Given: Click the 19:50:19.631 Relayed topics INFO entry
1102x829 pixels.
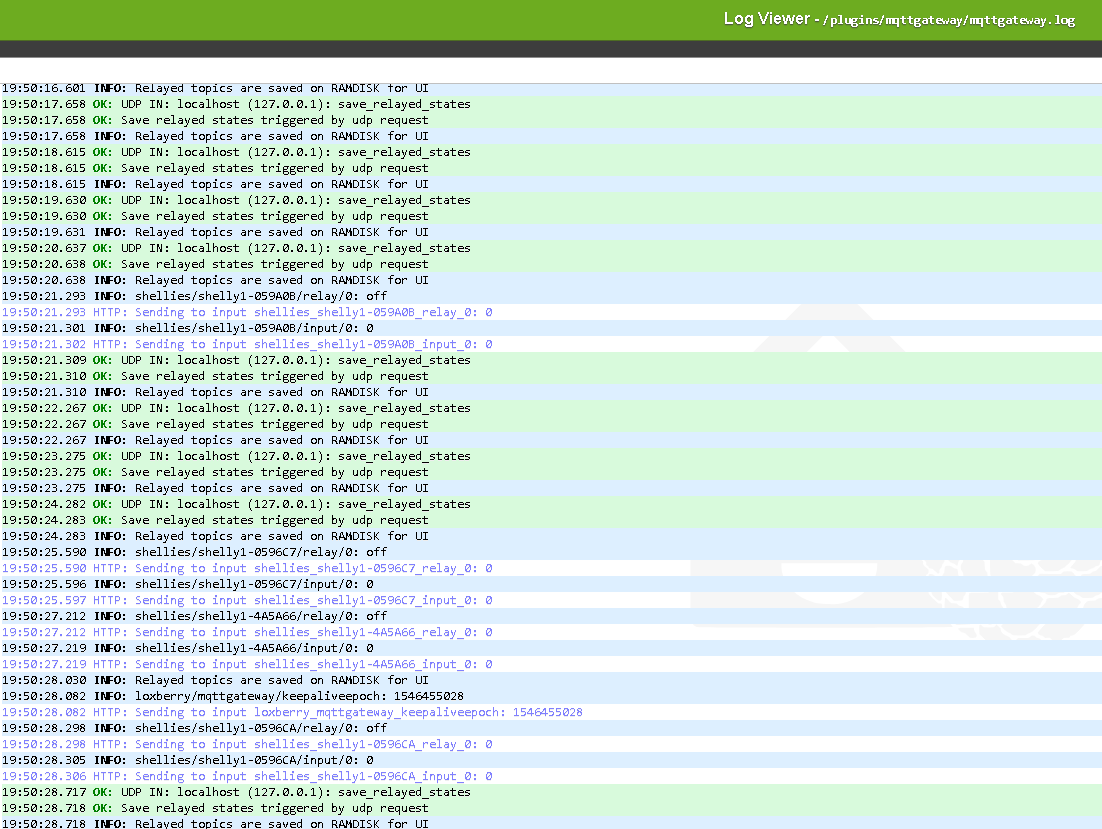Looking at the screenshot, I should pyautogui.click(x=260, y=232).
